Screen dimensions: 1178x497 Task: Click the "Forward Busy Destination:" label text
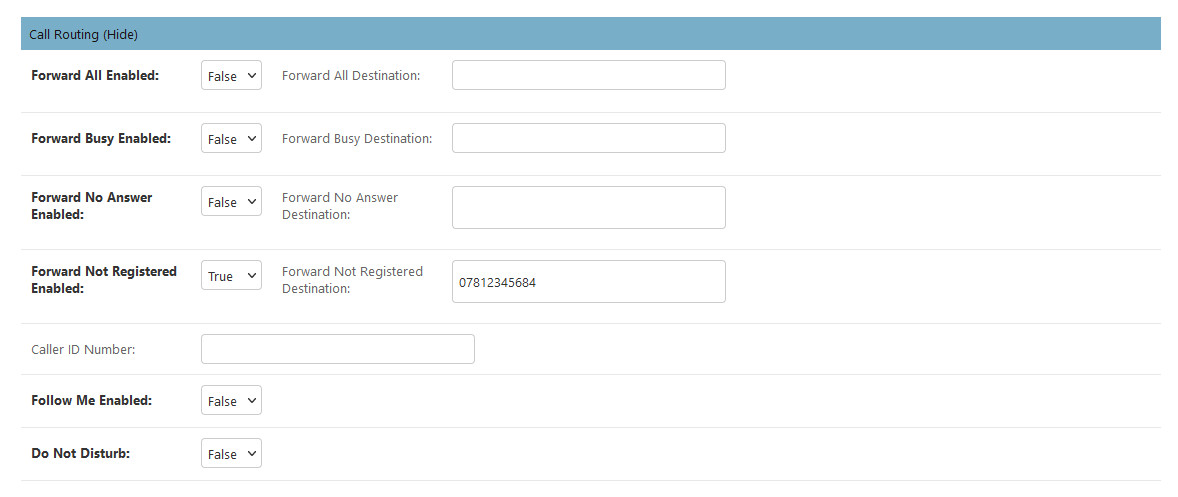(357, 139)
